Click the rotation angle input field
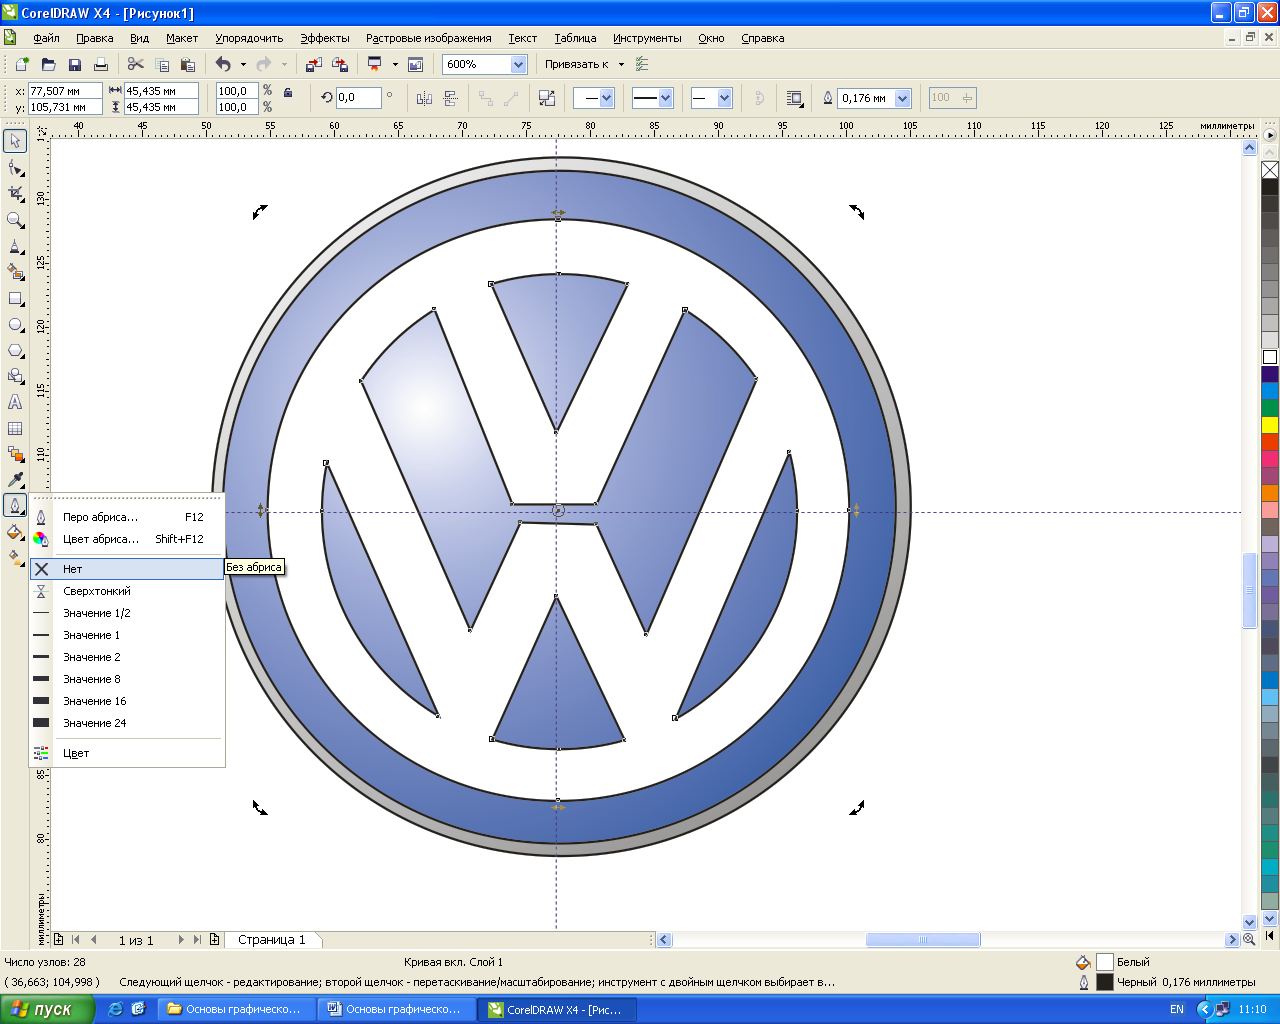Image resolution: width=1280 pixels, height=1024 pixels. (359, 98)
